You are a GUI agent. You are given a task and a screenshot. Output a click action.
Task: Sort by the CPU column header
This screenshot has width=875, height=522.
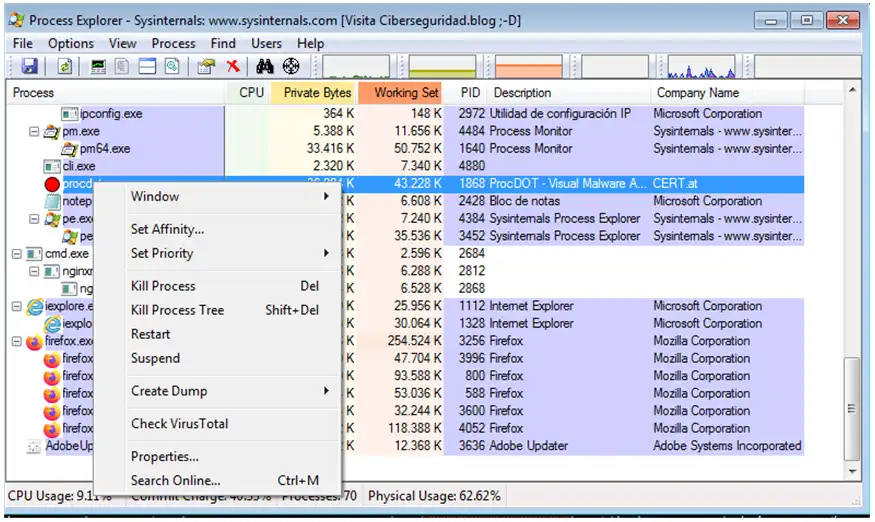[248, 93]
